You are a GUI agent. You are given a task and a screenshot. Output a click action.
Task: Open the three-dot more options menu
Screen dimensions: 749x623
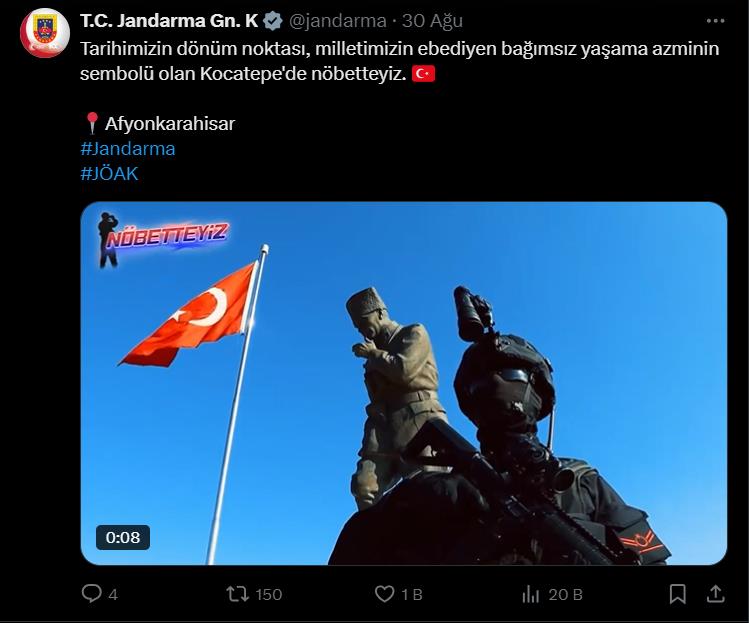tap(715, 21)
